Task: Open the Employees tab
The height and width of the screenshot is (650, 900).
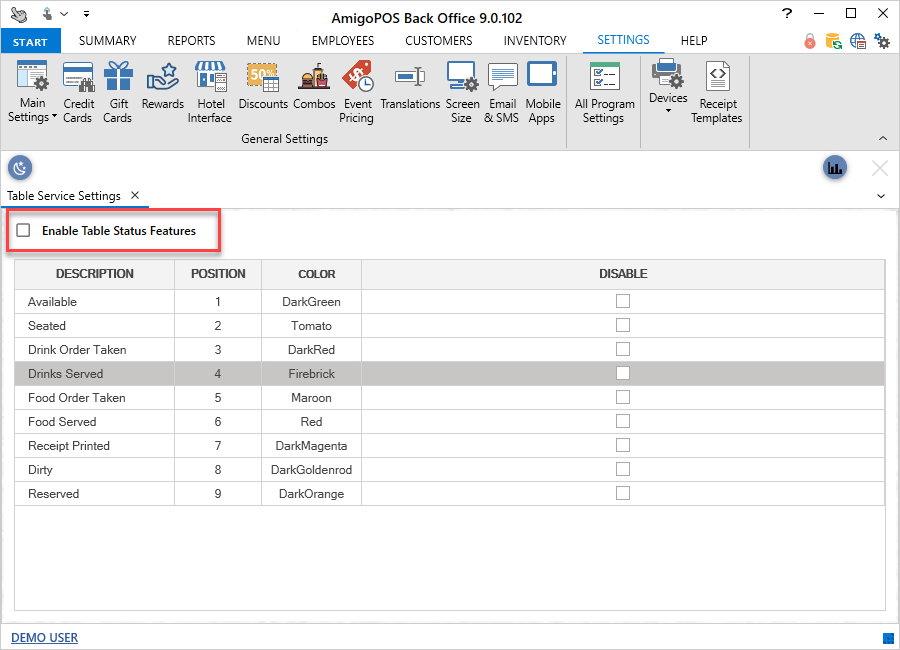Action: point(342,41)
